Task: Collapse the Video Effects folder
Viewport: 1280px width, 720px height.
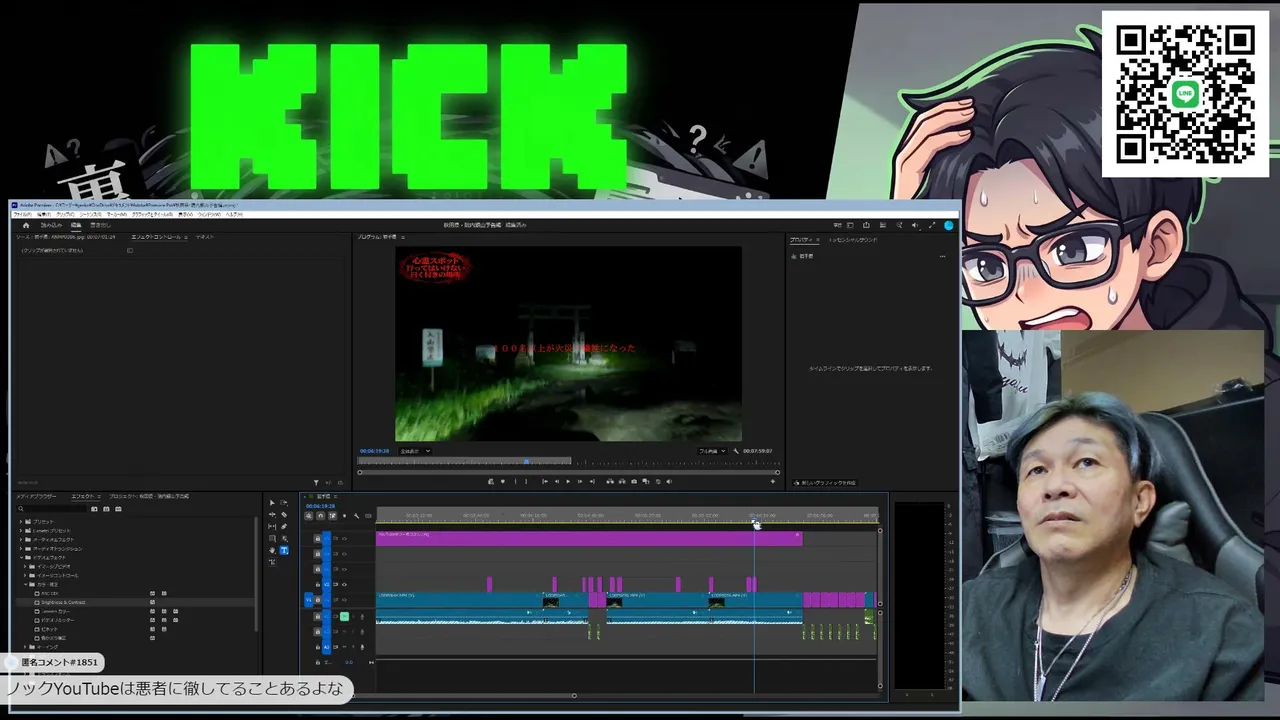Action: (21, 558)
